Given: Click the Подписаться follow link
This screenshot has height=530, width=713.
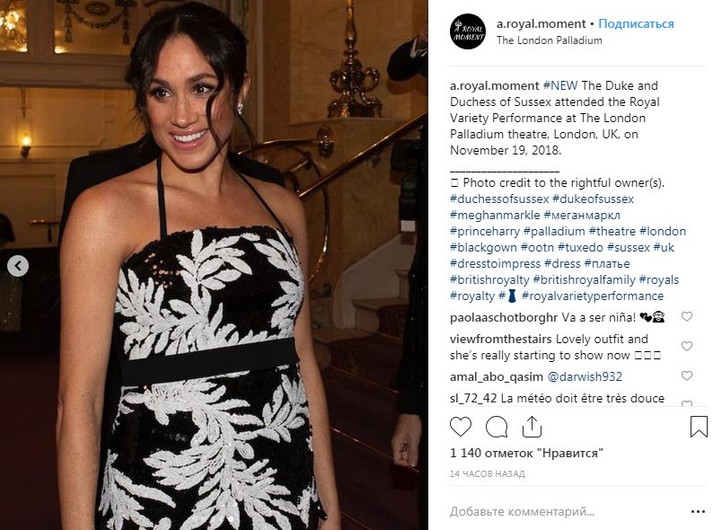Looking at the screenshot, I should click(x=636, y=24).
